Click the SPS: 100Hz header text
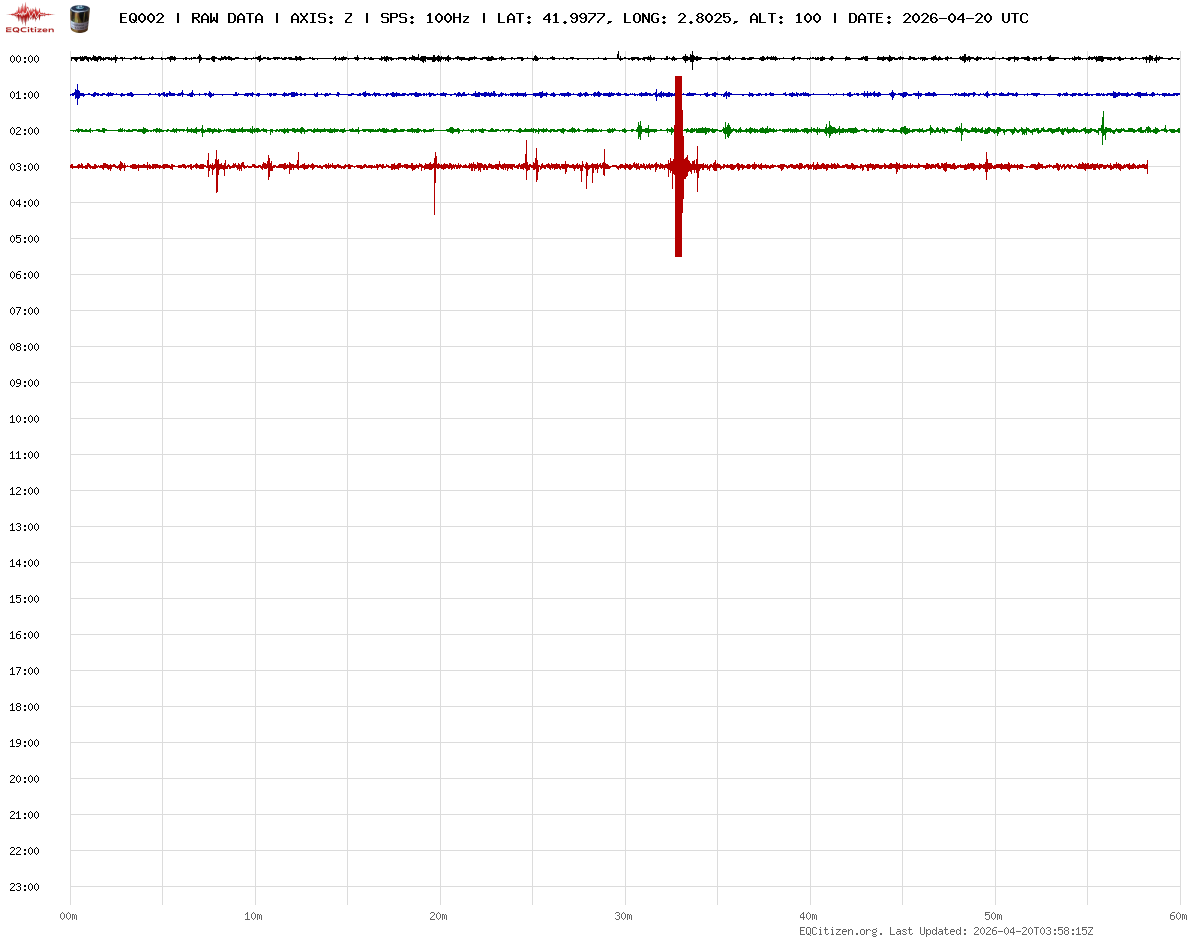Image resolution: width=1200 pixels, height=940 pixels. click(x=424, y=18)
